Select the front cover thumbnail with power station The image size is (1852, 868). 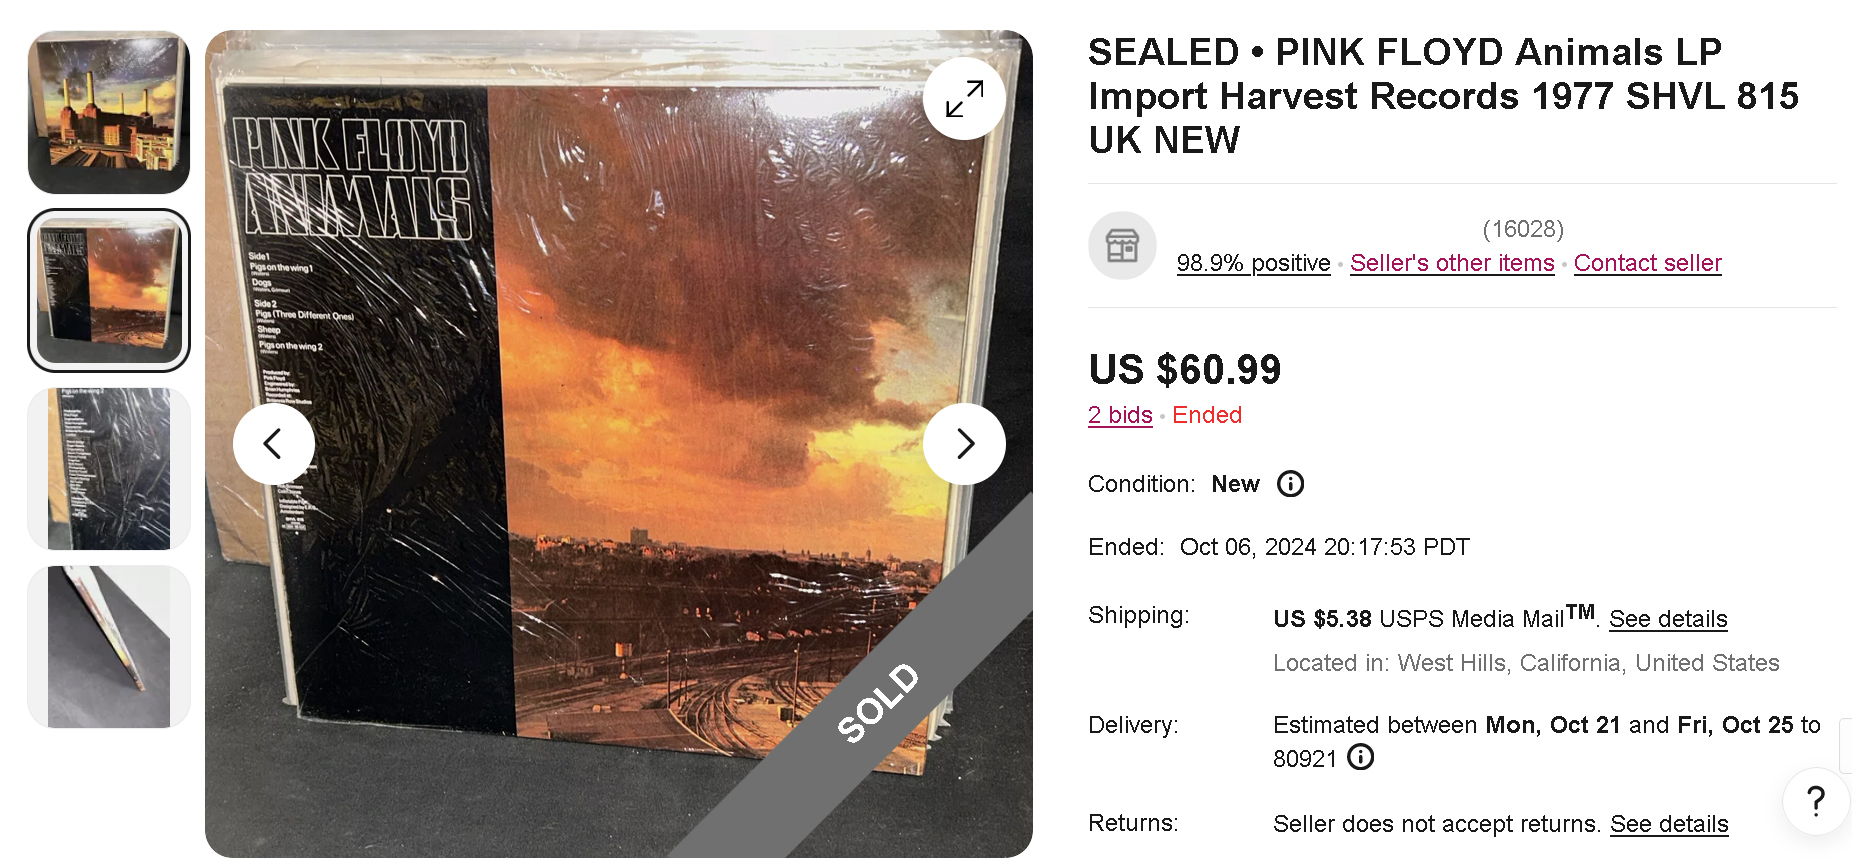109,112
